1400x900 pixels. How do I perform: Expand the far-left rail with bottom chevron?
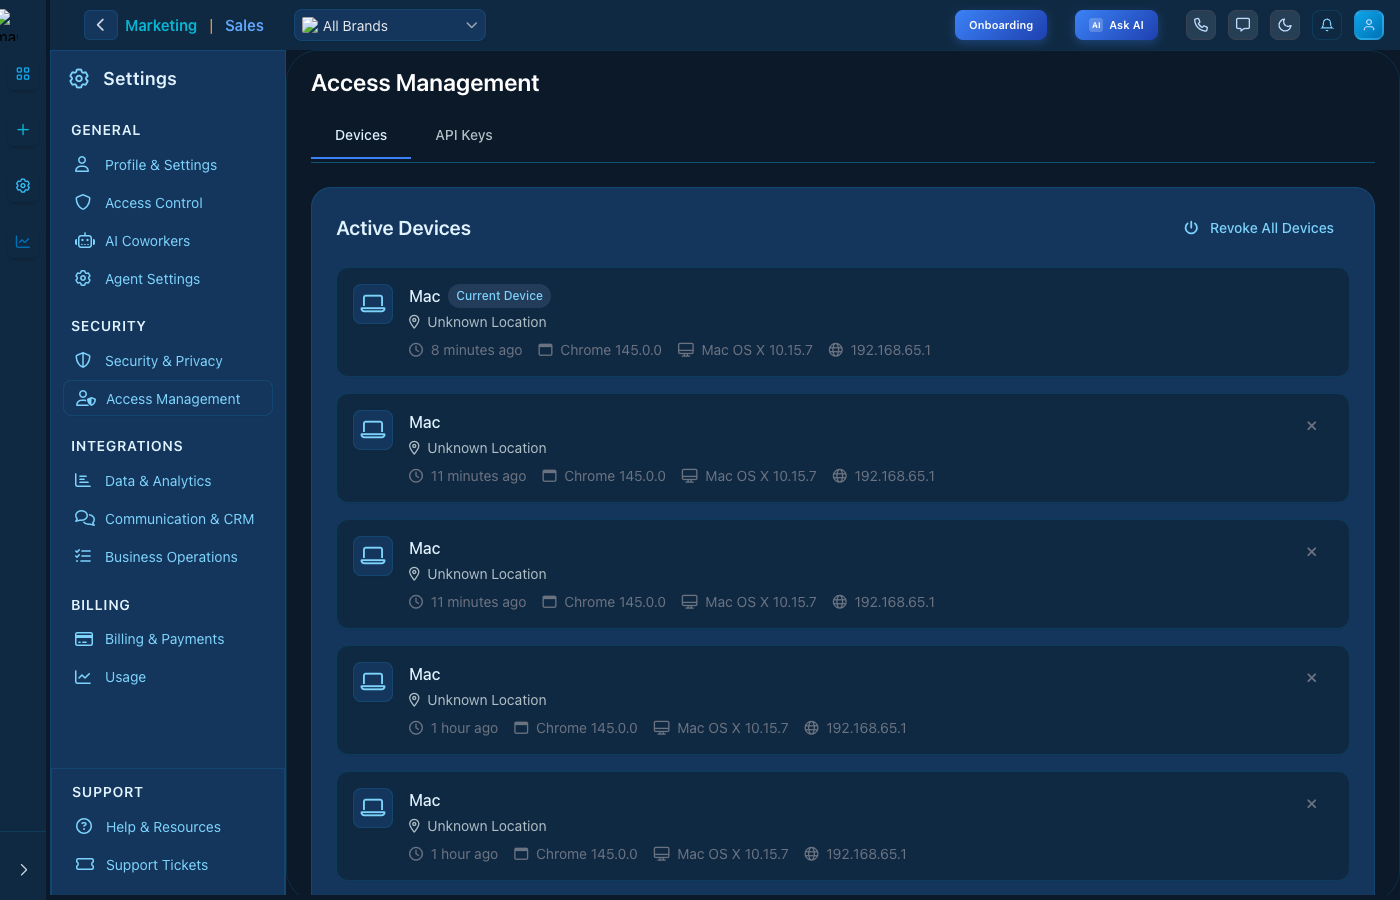tap(24, 870)
